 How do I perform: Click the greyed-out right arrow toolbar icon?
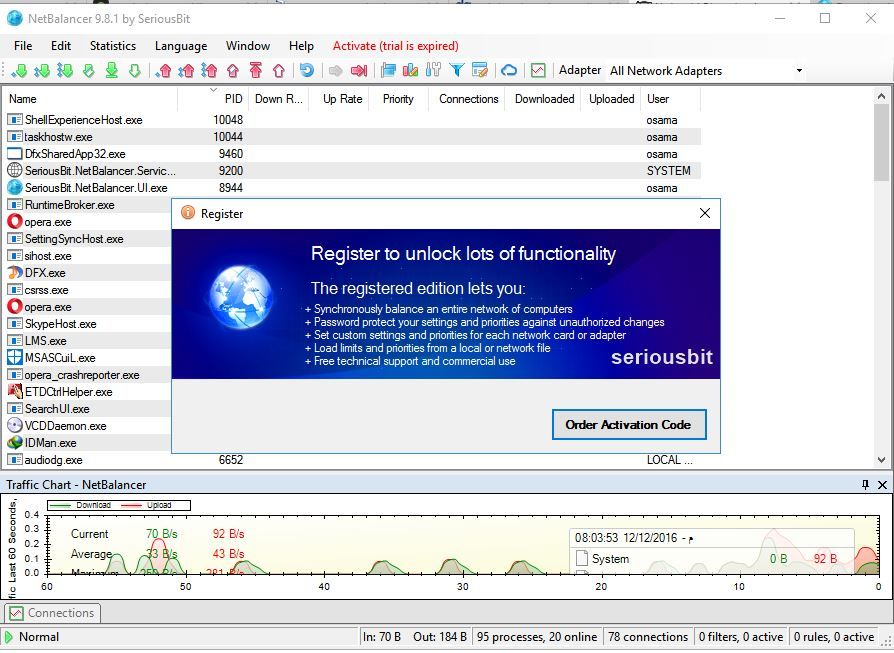pos(336,71)
